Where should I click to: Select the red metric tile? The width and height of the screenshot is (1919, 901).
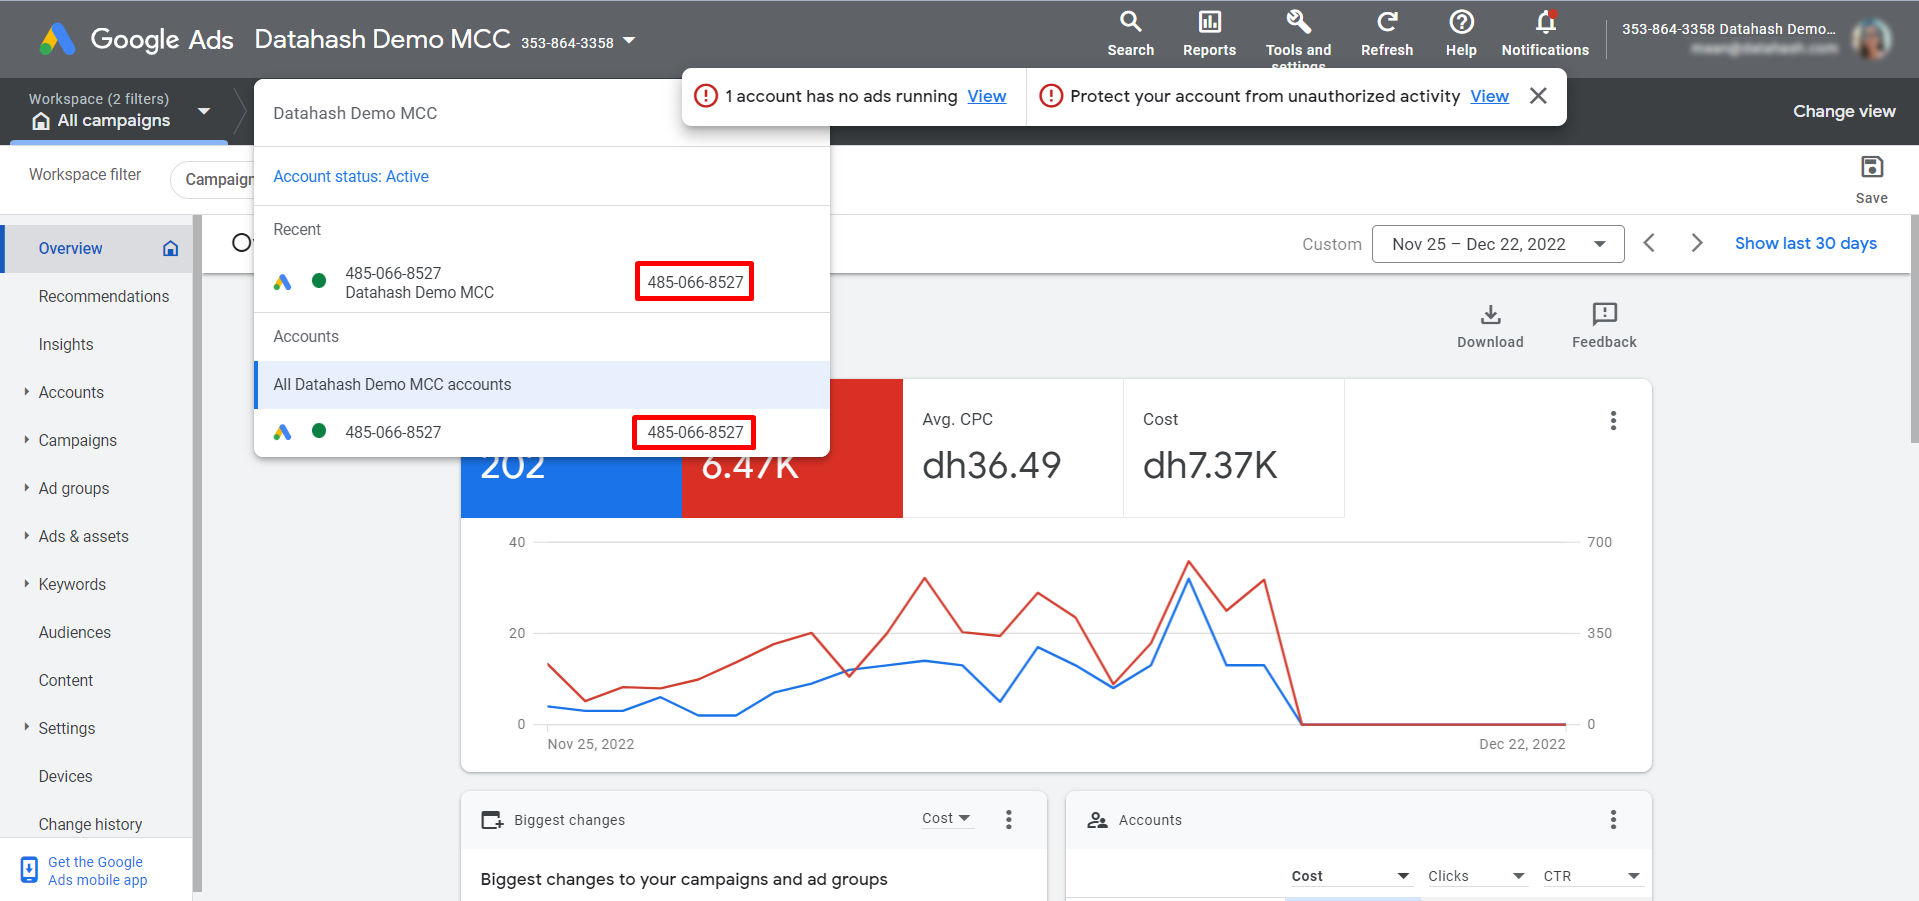tap(792, 487)
